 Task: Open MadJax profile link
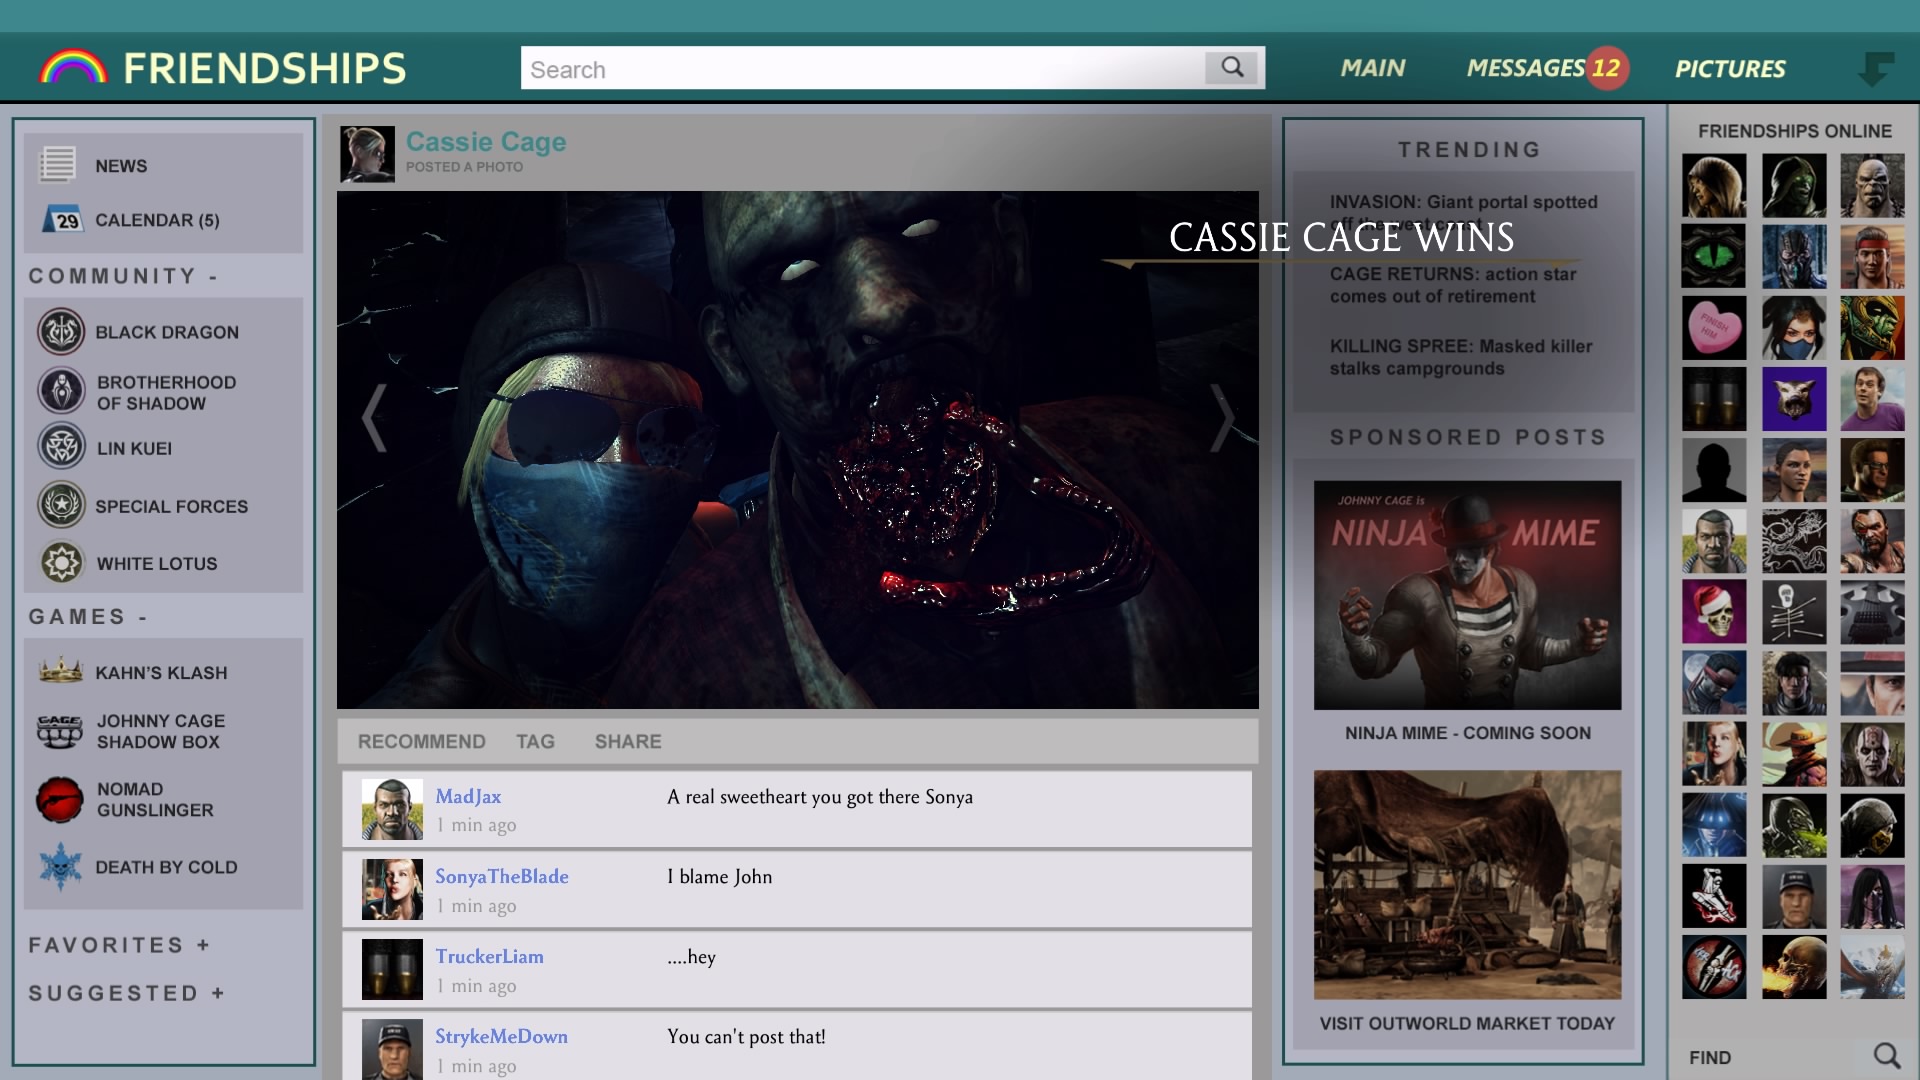point(468,796)
